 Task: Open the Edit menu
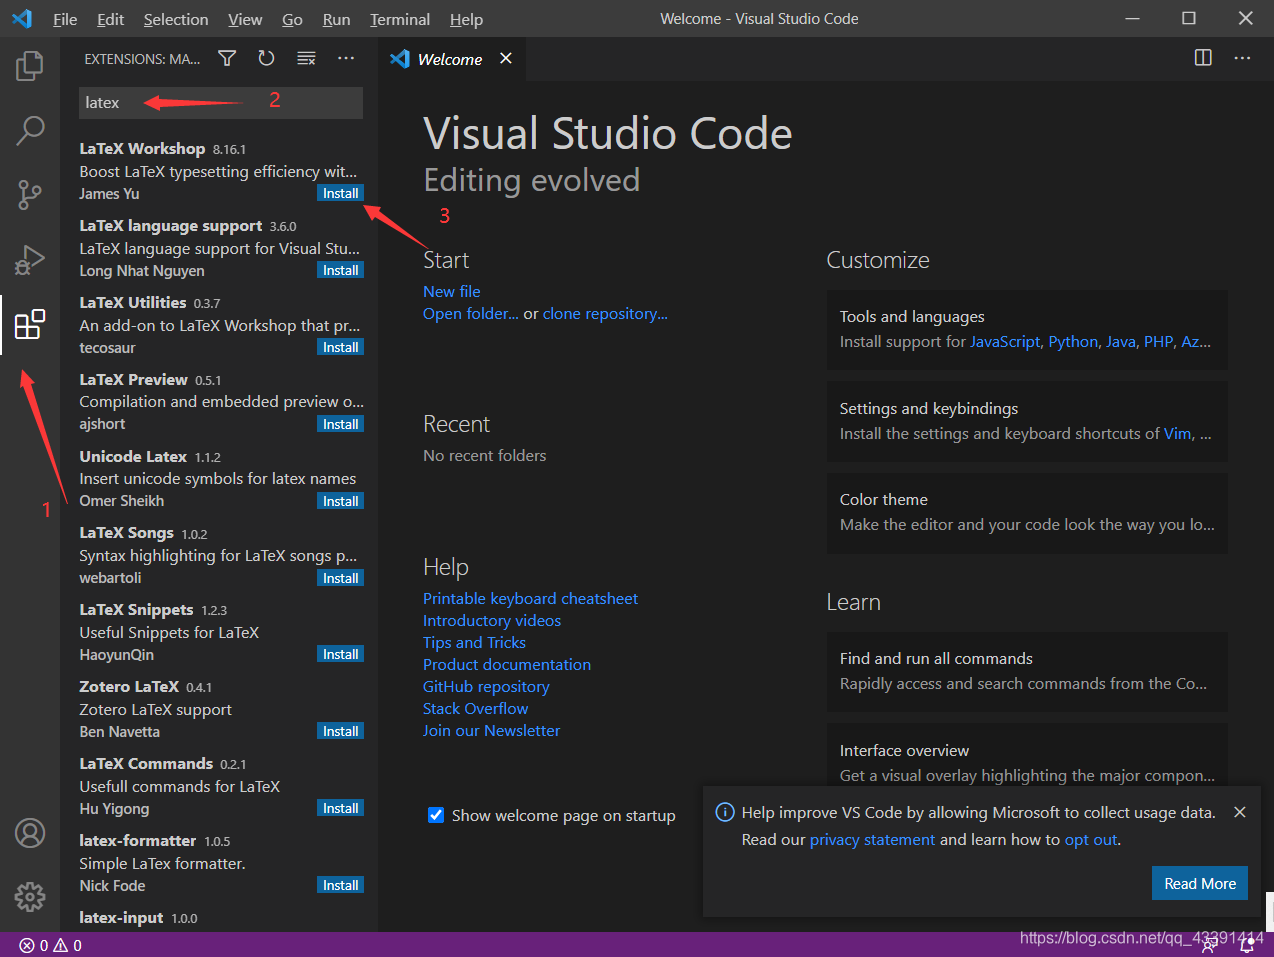click(111, 19)
